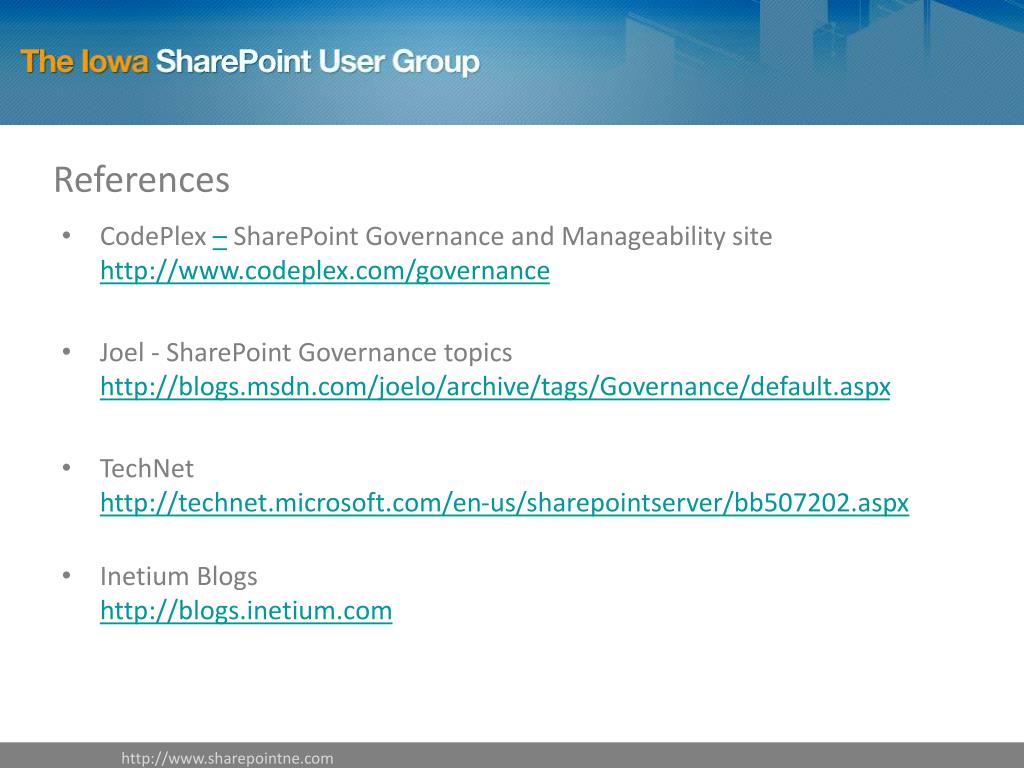This screenshot has width=1024, height=768.
Task: Click 'The Iowa SharePoint User Group' title
Action: click(x=250, y=62)
